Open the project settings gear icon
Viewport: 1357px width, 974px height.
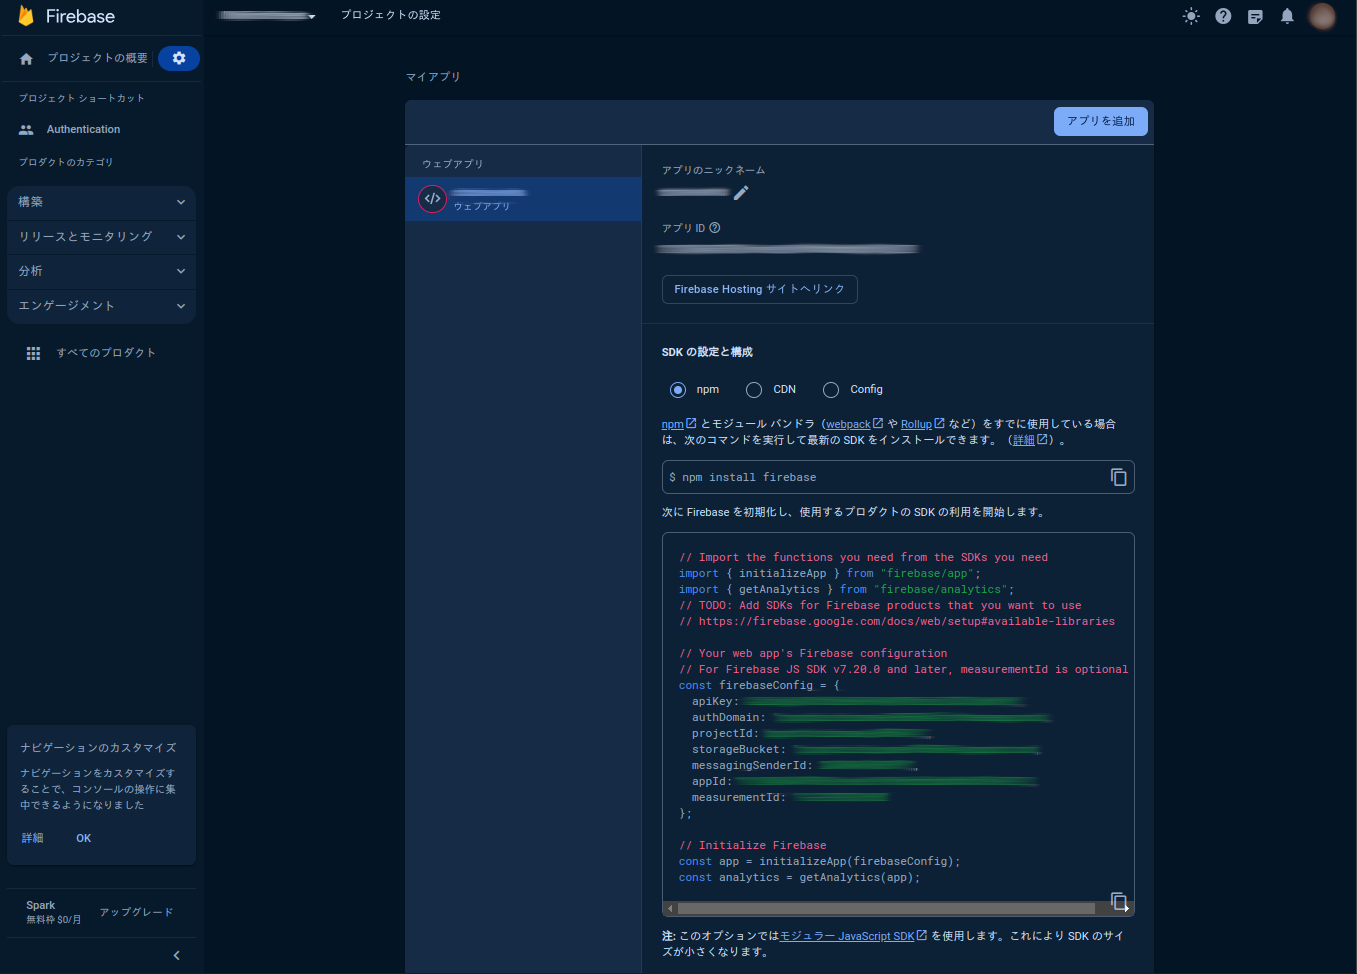pyautogui.click(x=178, y=58)
